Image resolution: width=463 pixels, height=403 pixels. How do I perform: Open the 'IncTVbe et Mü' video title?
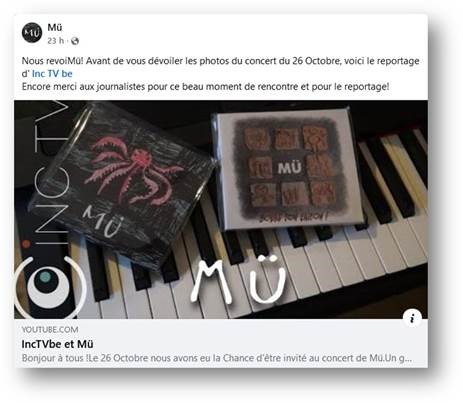click(x=57, y=344)
